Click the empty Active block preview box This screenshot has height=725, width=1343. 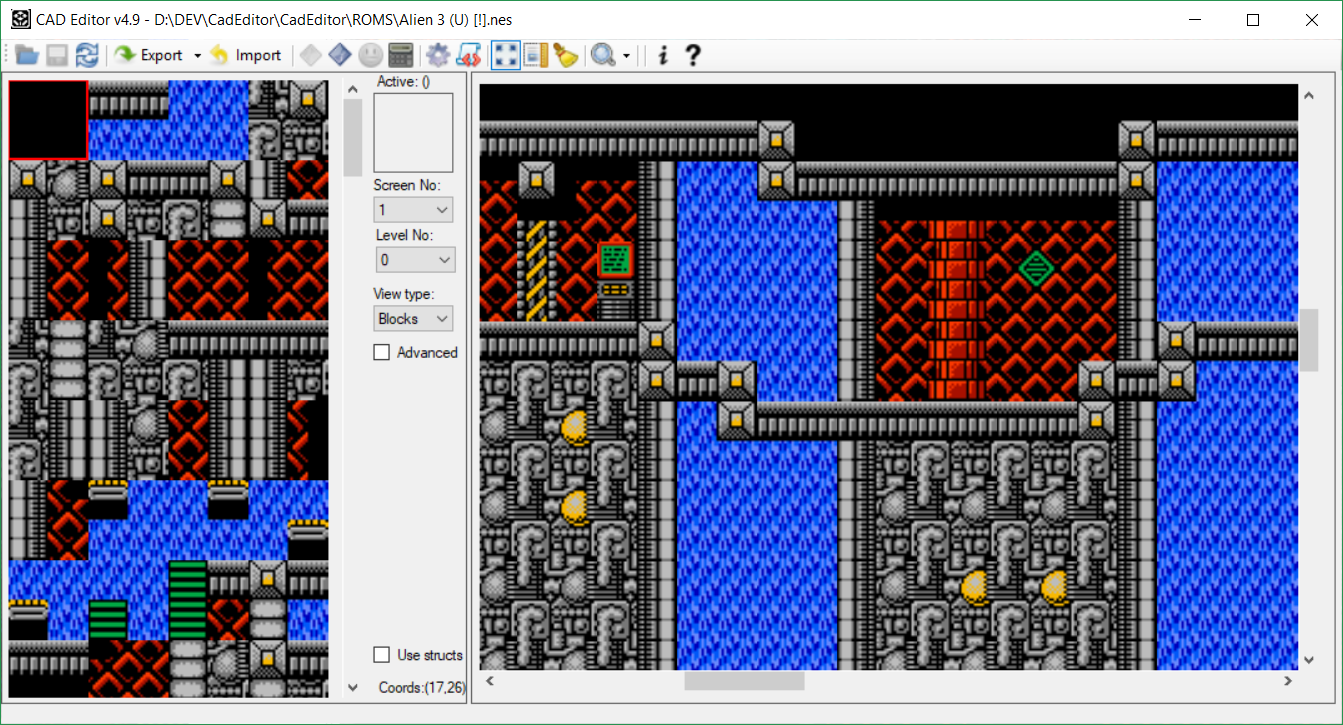click(x=414, y=133)
